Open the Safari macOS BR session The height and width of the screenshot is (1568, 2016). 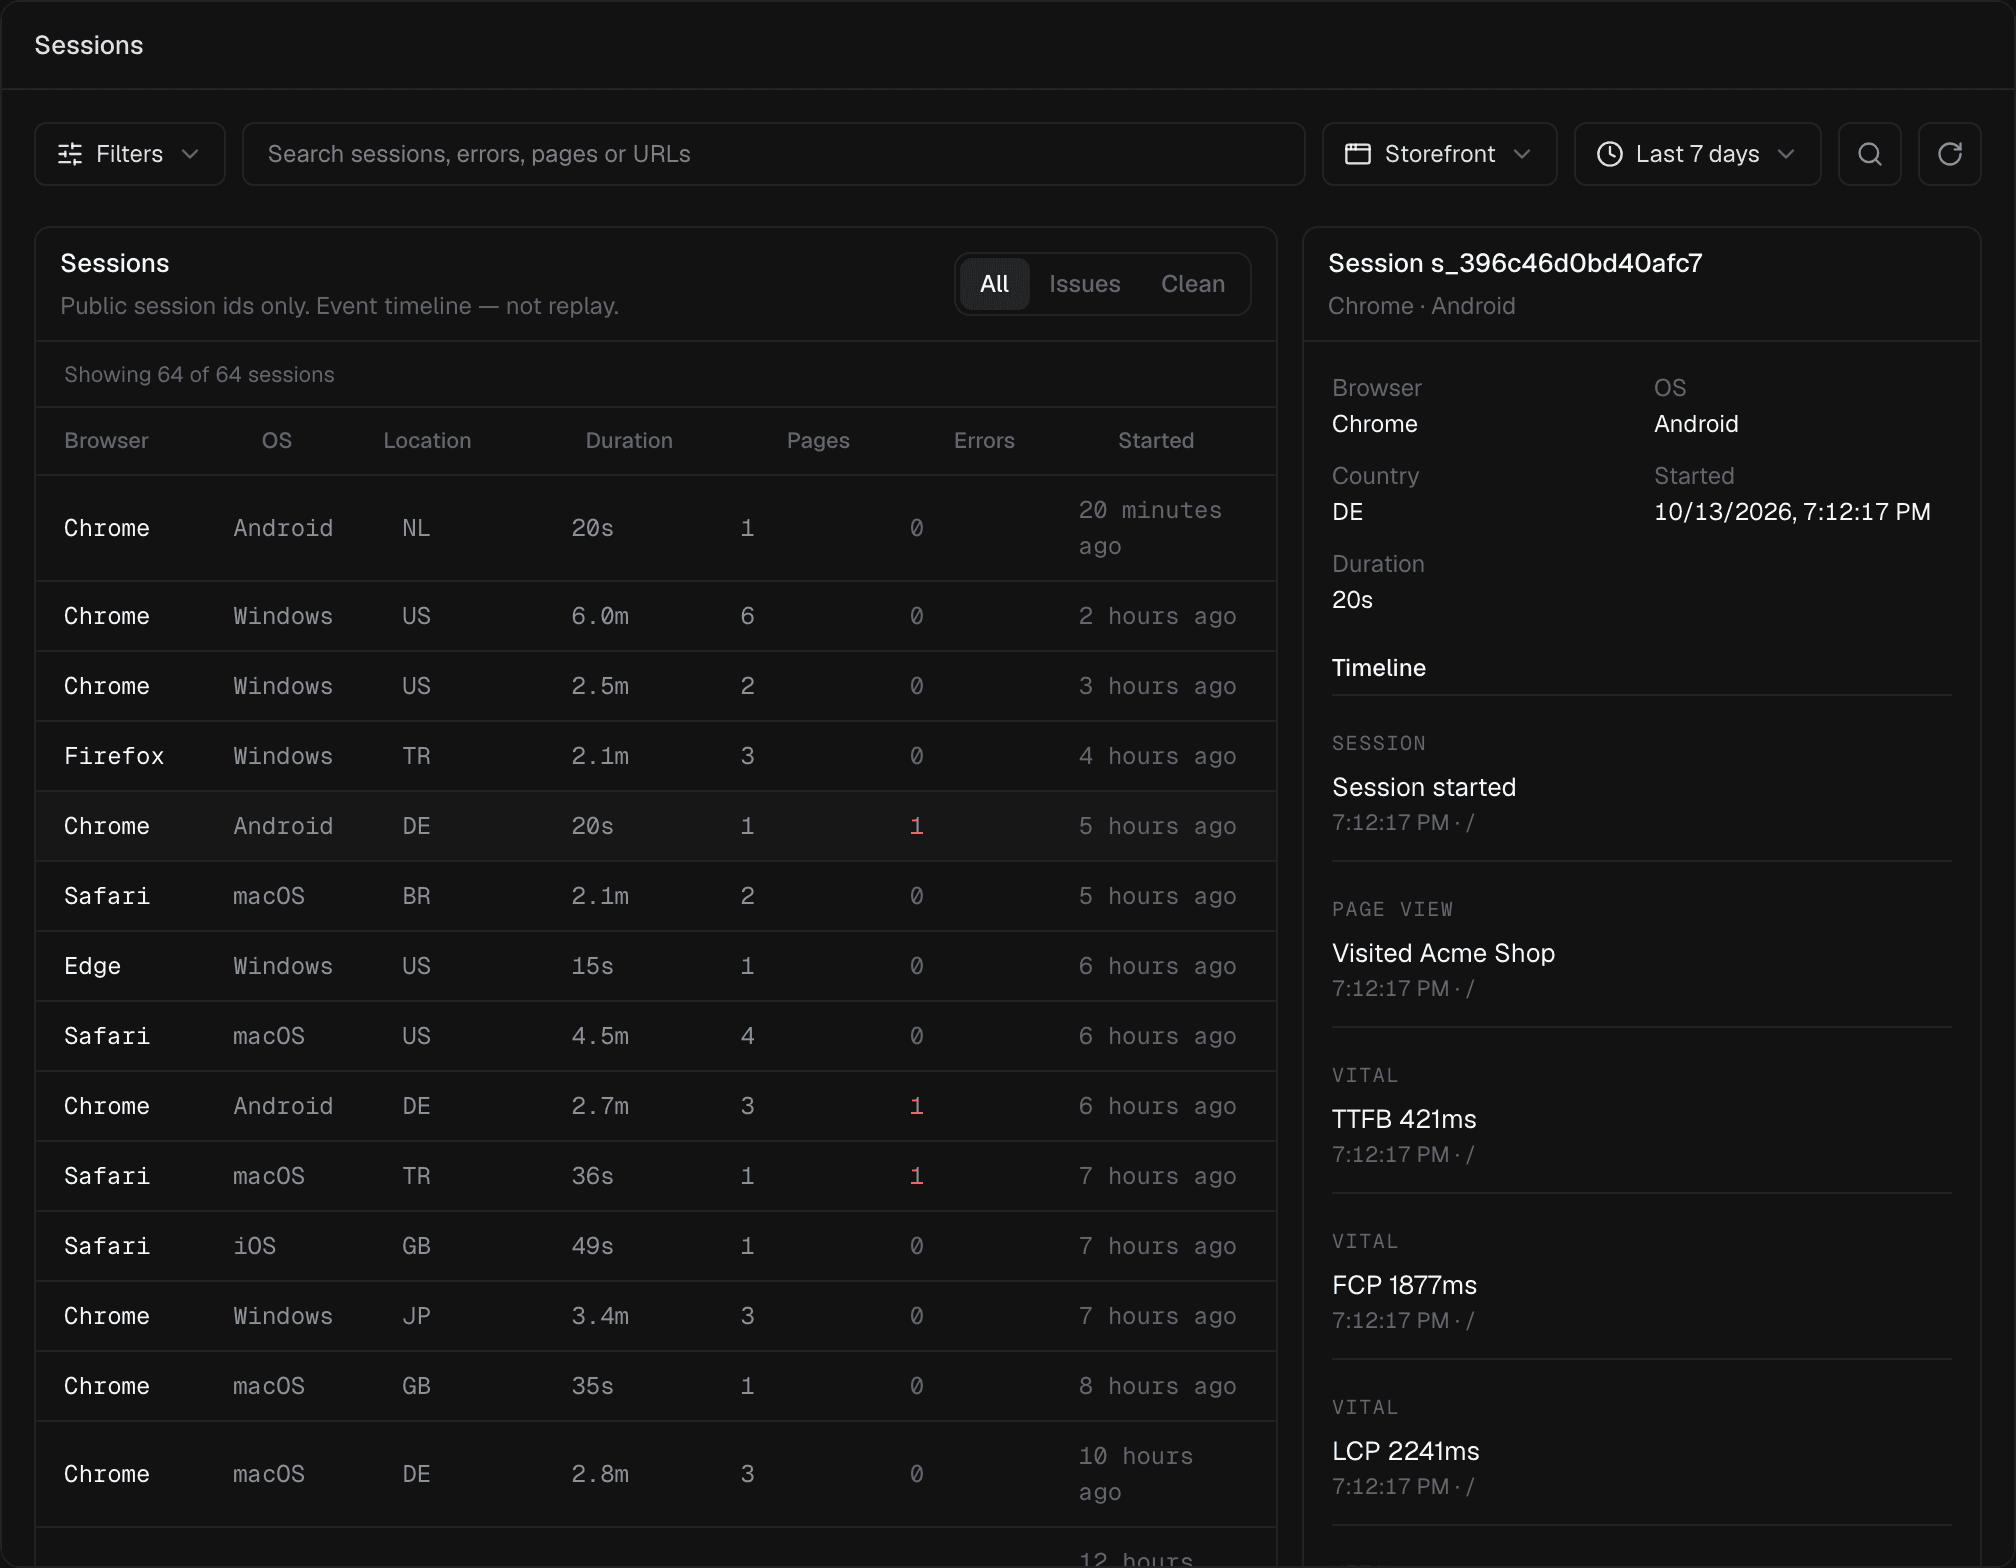click(656, 896)
